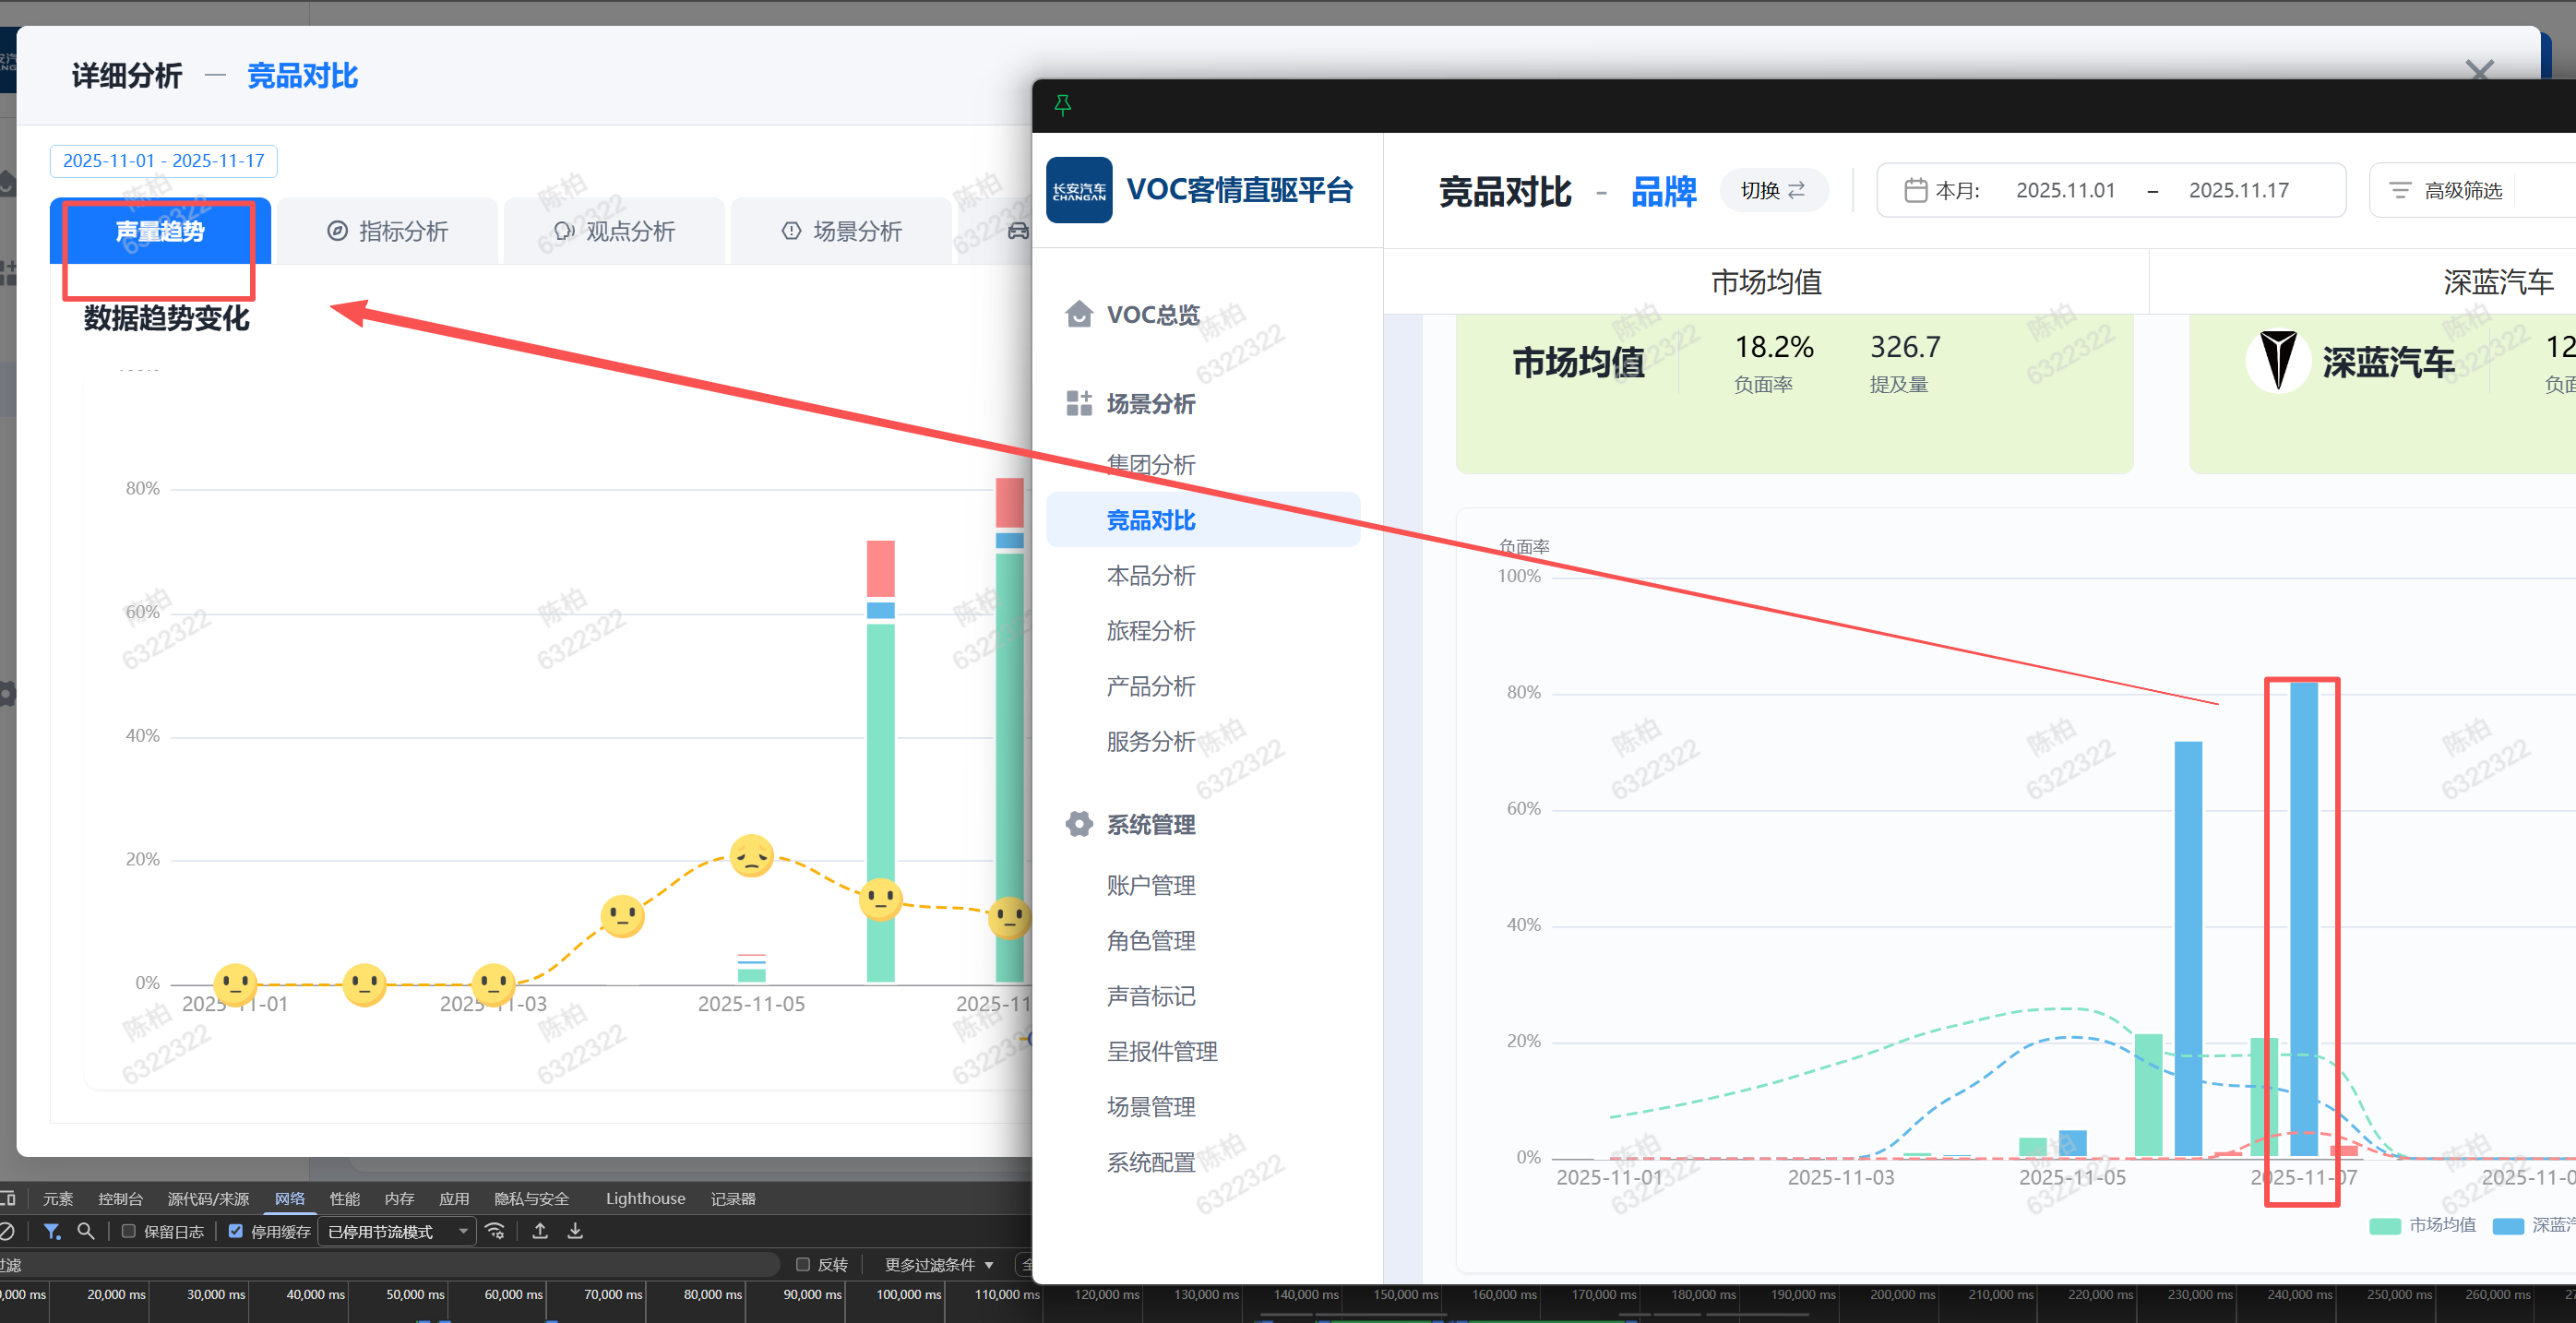Open the 已停用节流模式 throttling dropdown
The height and width of the screenshot is (1323, 2576).
point(397,1231)
